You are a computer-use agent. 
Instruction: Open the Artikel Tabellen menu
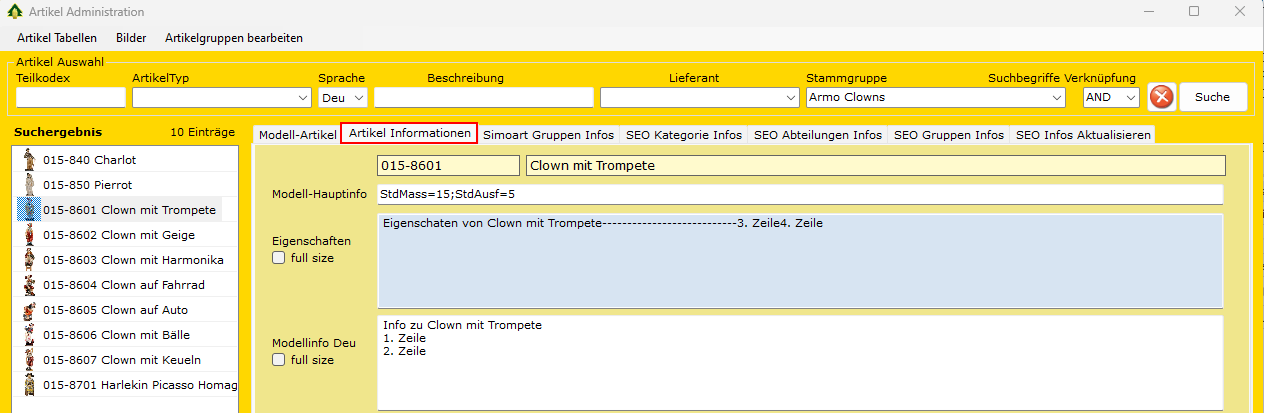57,38
